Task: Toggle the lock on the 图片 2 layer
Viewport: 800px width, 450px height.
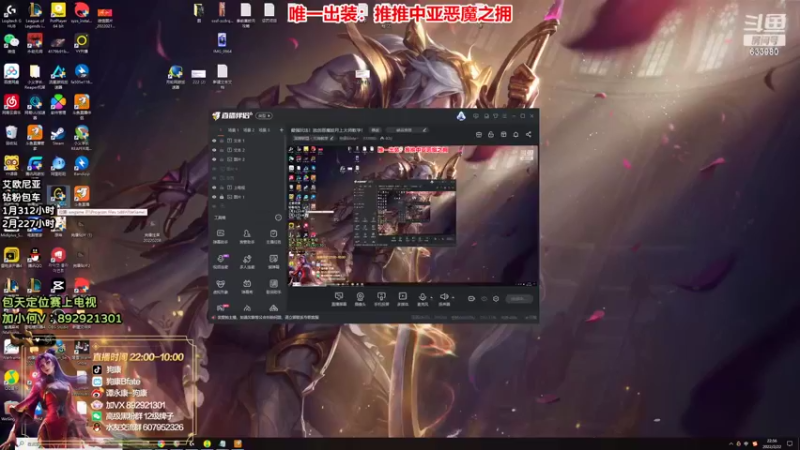Action: click(221, 159)
